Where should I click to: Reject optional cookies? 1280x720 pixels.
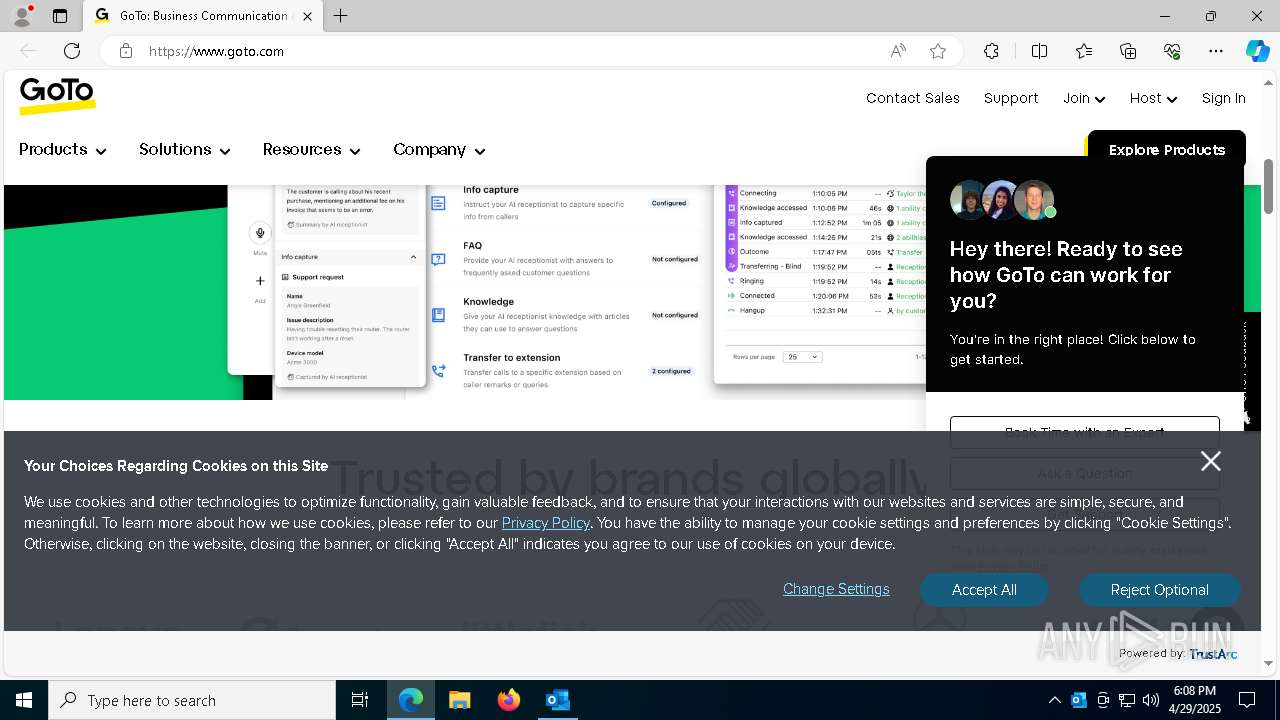tap(1159, 590)
